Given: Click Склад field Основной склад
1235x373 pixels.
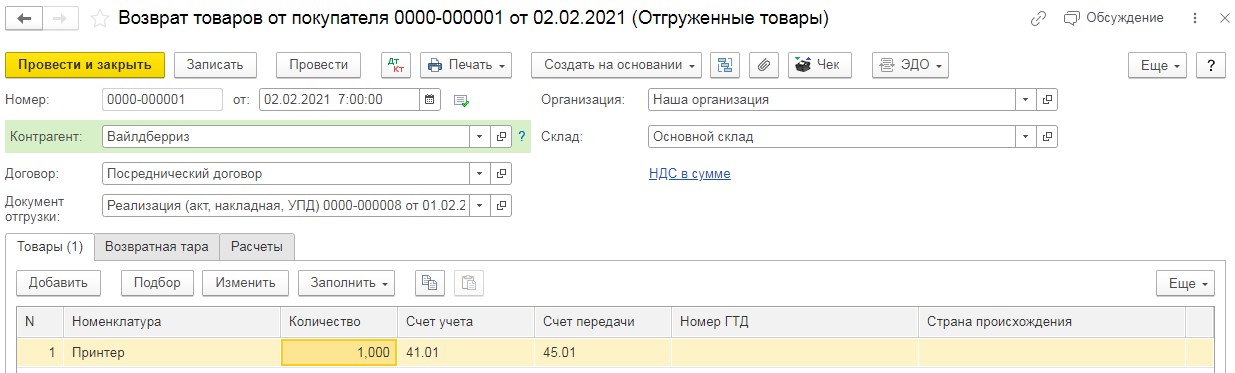Looking at the screenshot, I should pyautogui.click(x=832, y=136).
